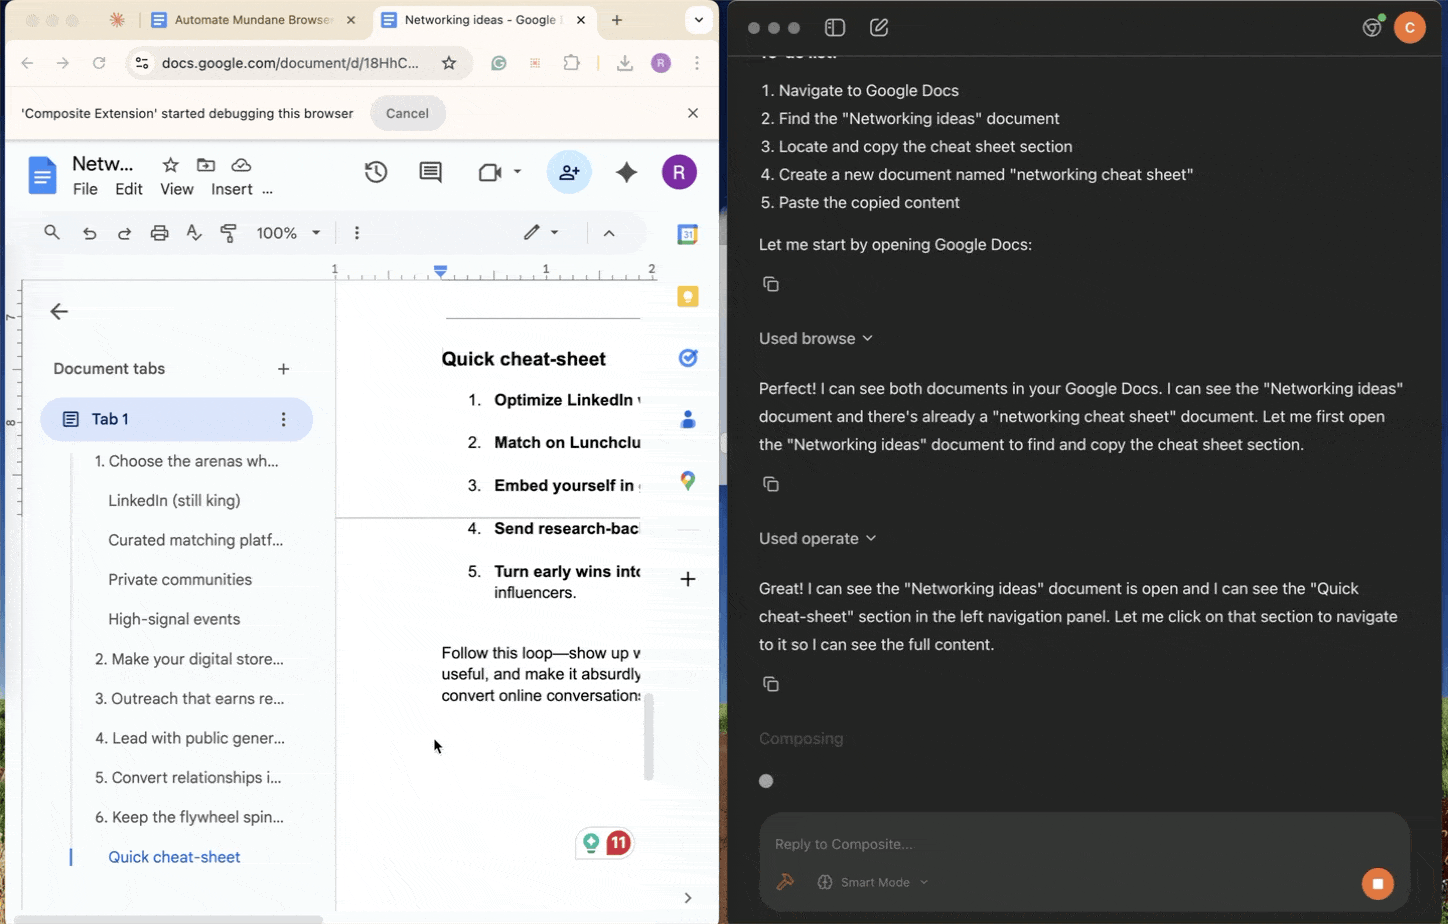Go to High-signal events outline item

pos(174,620)
